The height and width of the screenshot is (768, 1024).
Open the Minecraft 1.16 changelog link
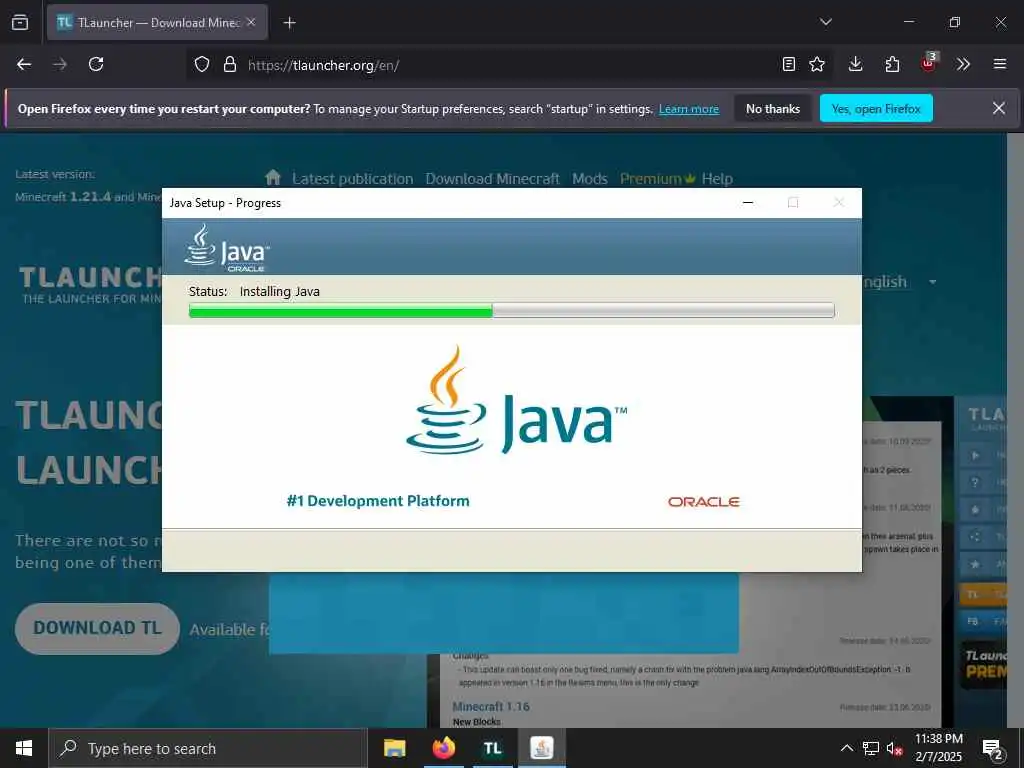click(x=491, y=706)
